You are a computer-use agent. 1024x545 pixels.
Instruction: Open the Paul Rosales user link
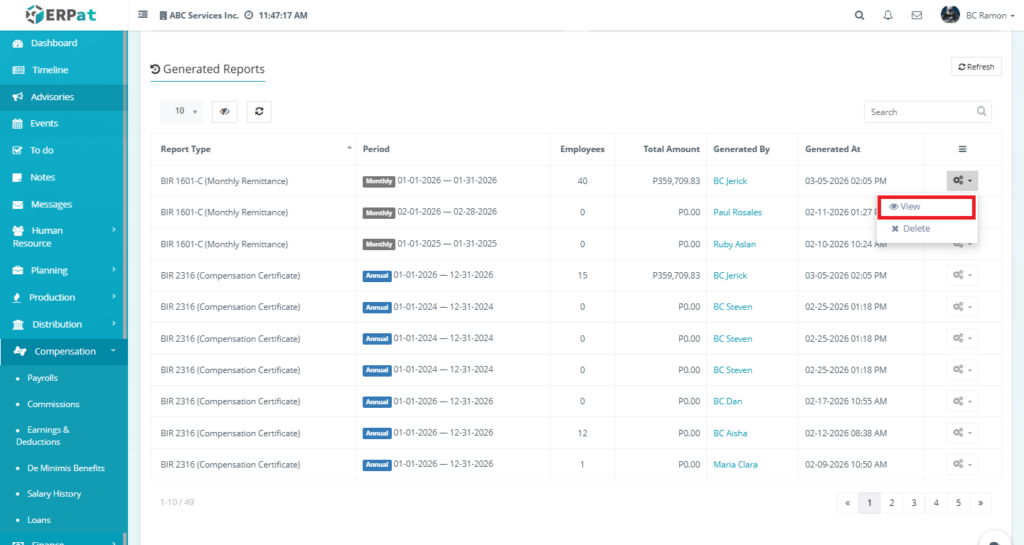tap(737, 213)
